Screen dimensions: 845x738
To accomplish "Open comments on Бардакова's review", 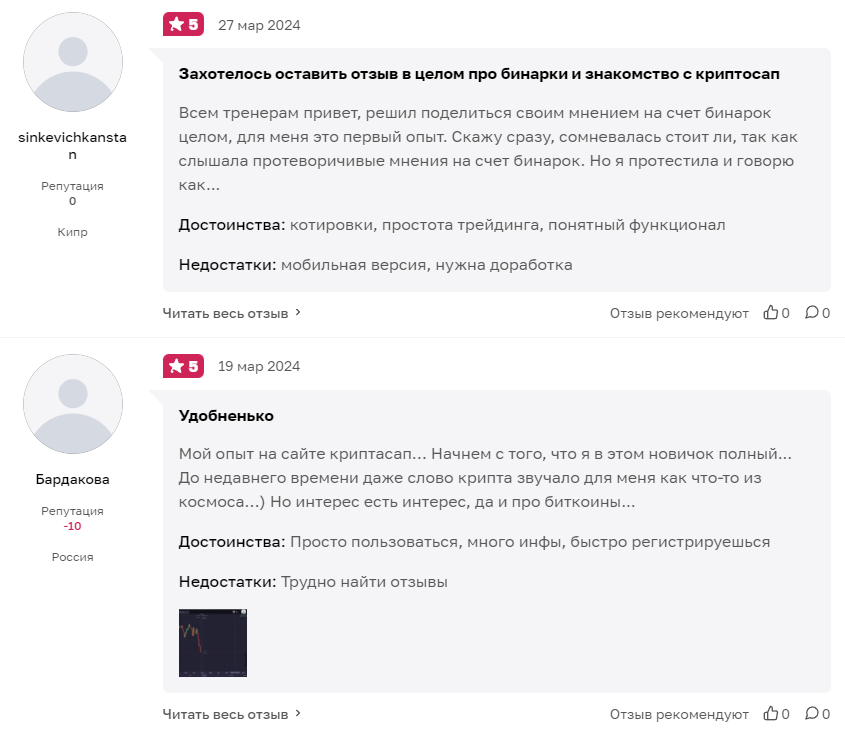I will 812,714.
